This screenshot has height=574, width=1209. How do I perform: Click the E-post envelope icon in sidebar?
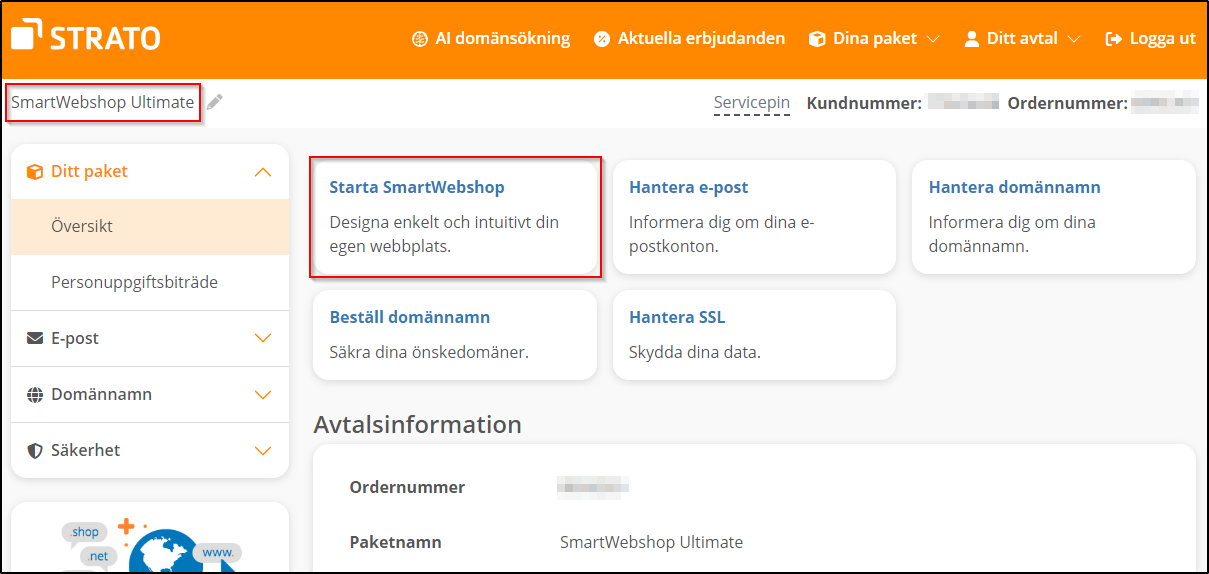click(x=35, y=338)
